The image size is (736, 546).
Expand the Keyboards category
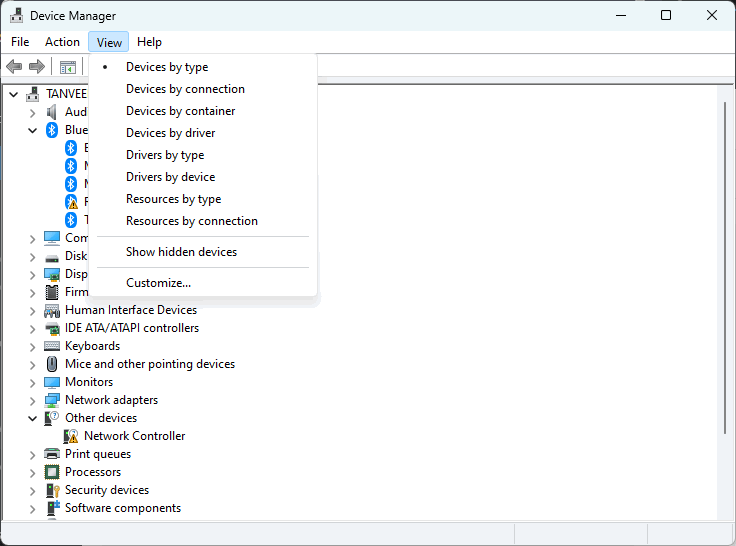pos(32,347)
